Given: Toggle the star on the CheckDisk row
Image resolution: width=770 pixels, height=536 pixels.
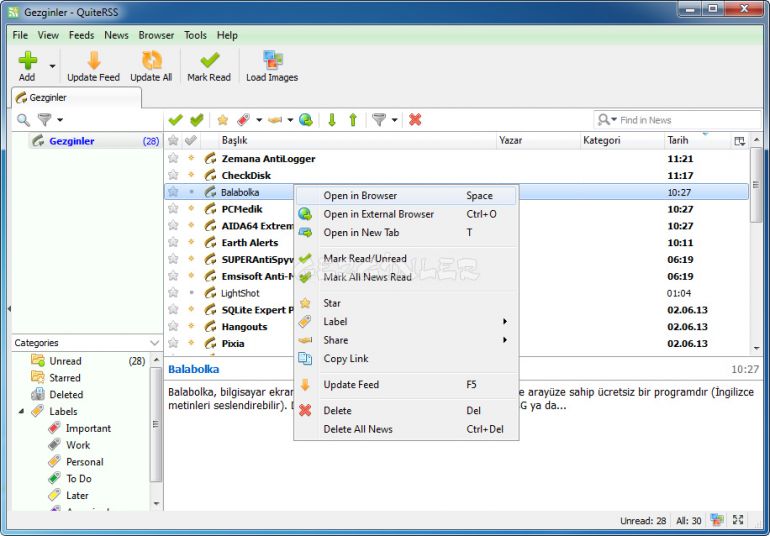Looking at the screenshot, I should click(173, 175).
